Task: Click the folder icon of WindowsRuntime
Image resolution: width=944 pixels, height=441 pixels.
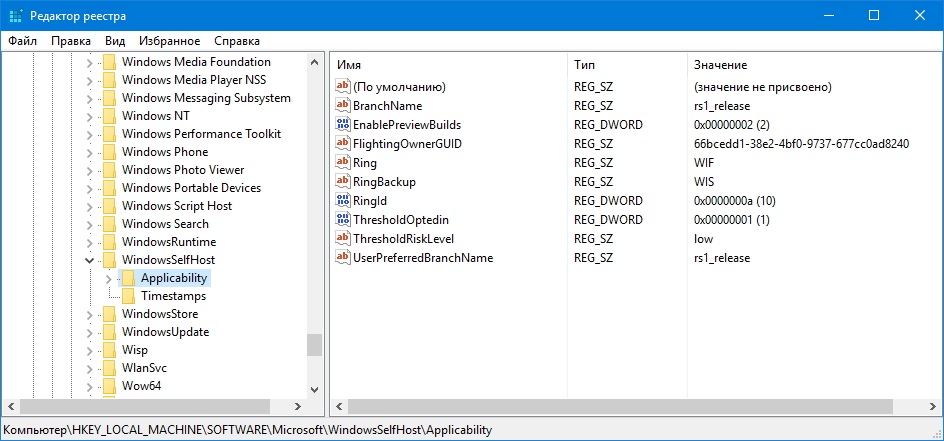Action: (x=109, y=242)
